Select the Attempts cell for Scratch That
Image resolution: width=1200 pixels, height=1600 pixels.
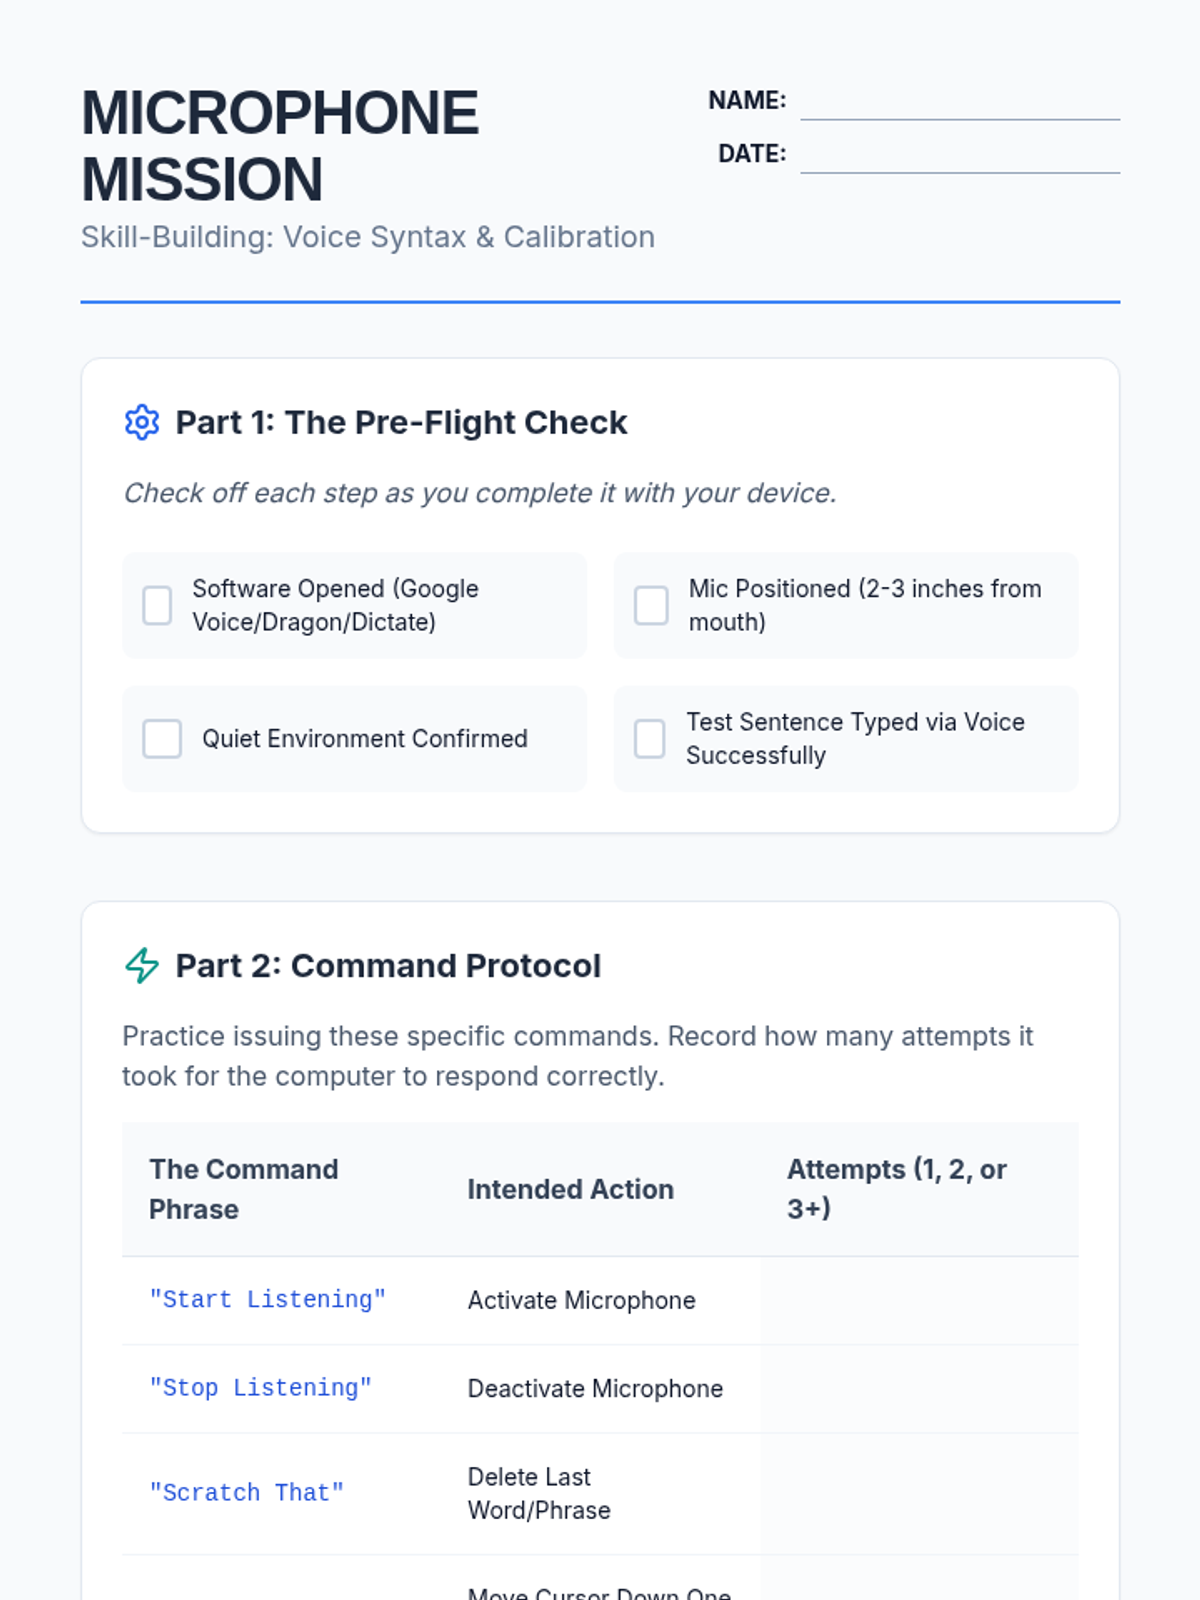coord(919,1493)
